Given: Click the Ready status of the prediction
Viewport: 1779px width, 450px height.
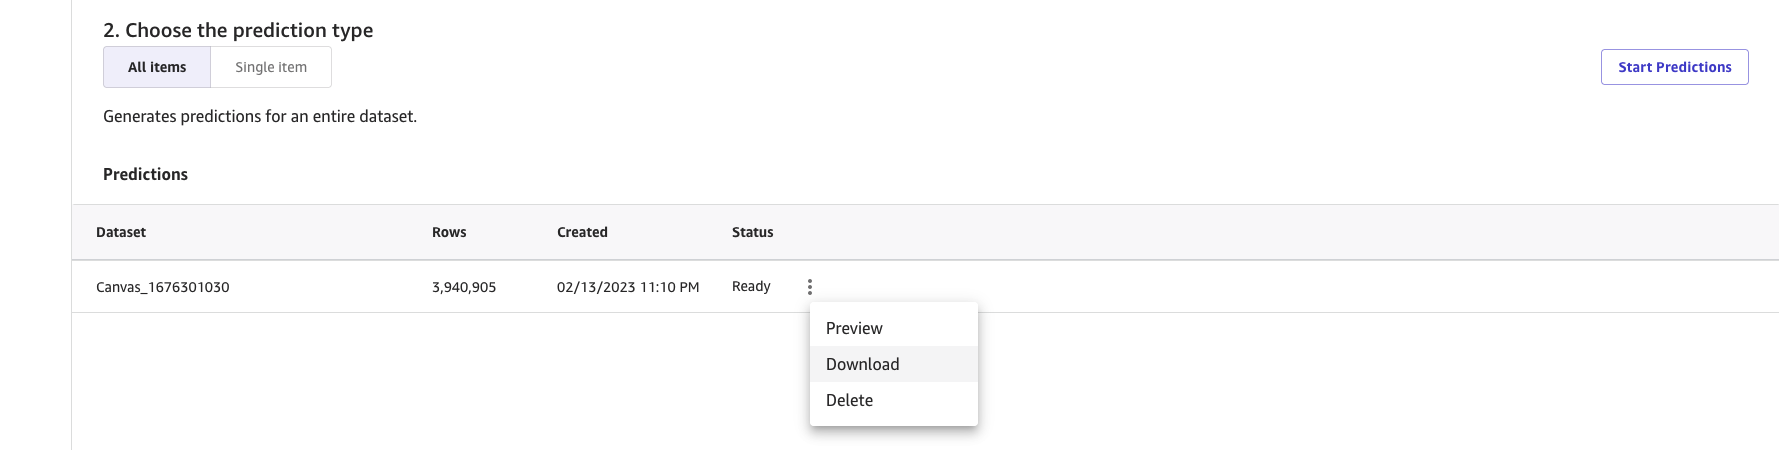Looking at the screenshot, I should pos(751,286).
